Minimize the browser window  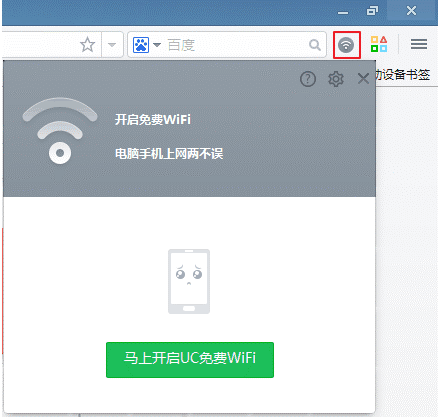pos(343,12)
